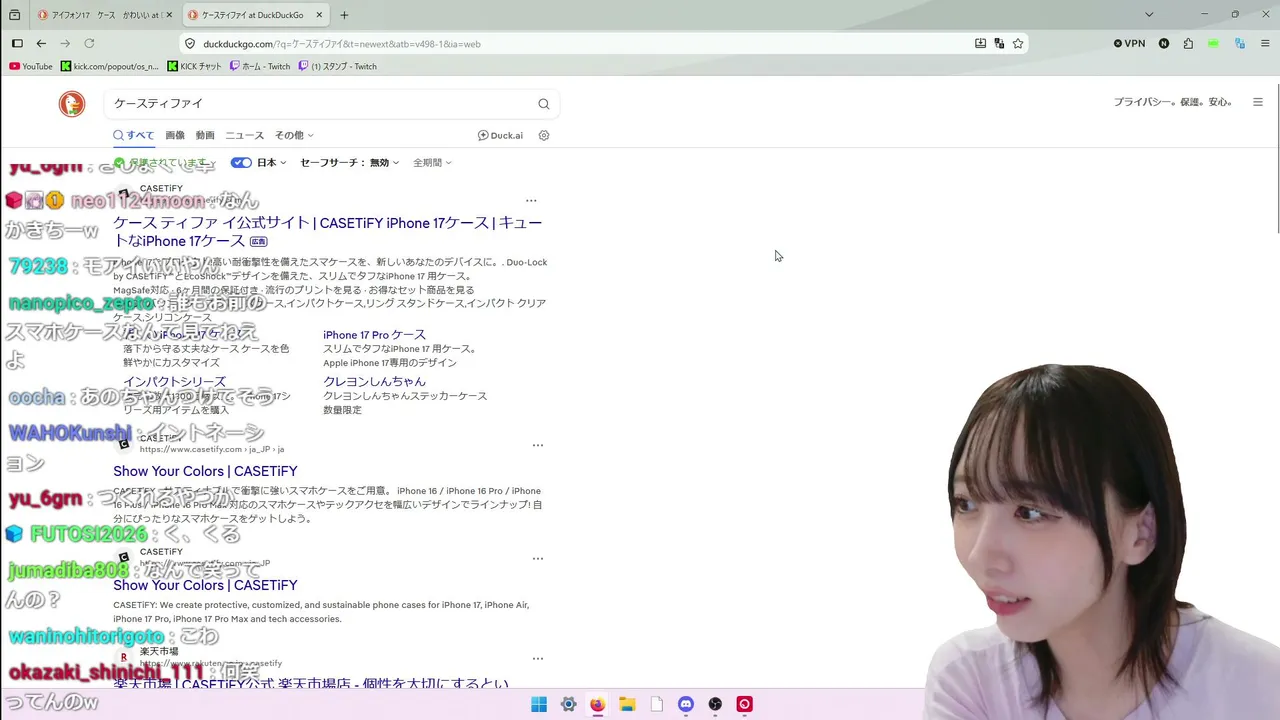The image size is (1280, 720).
Task: Open three-dot menu for the casetify.com ja_JP result
Action: coord(538,445)
